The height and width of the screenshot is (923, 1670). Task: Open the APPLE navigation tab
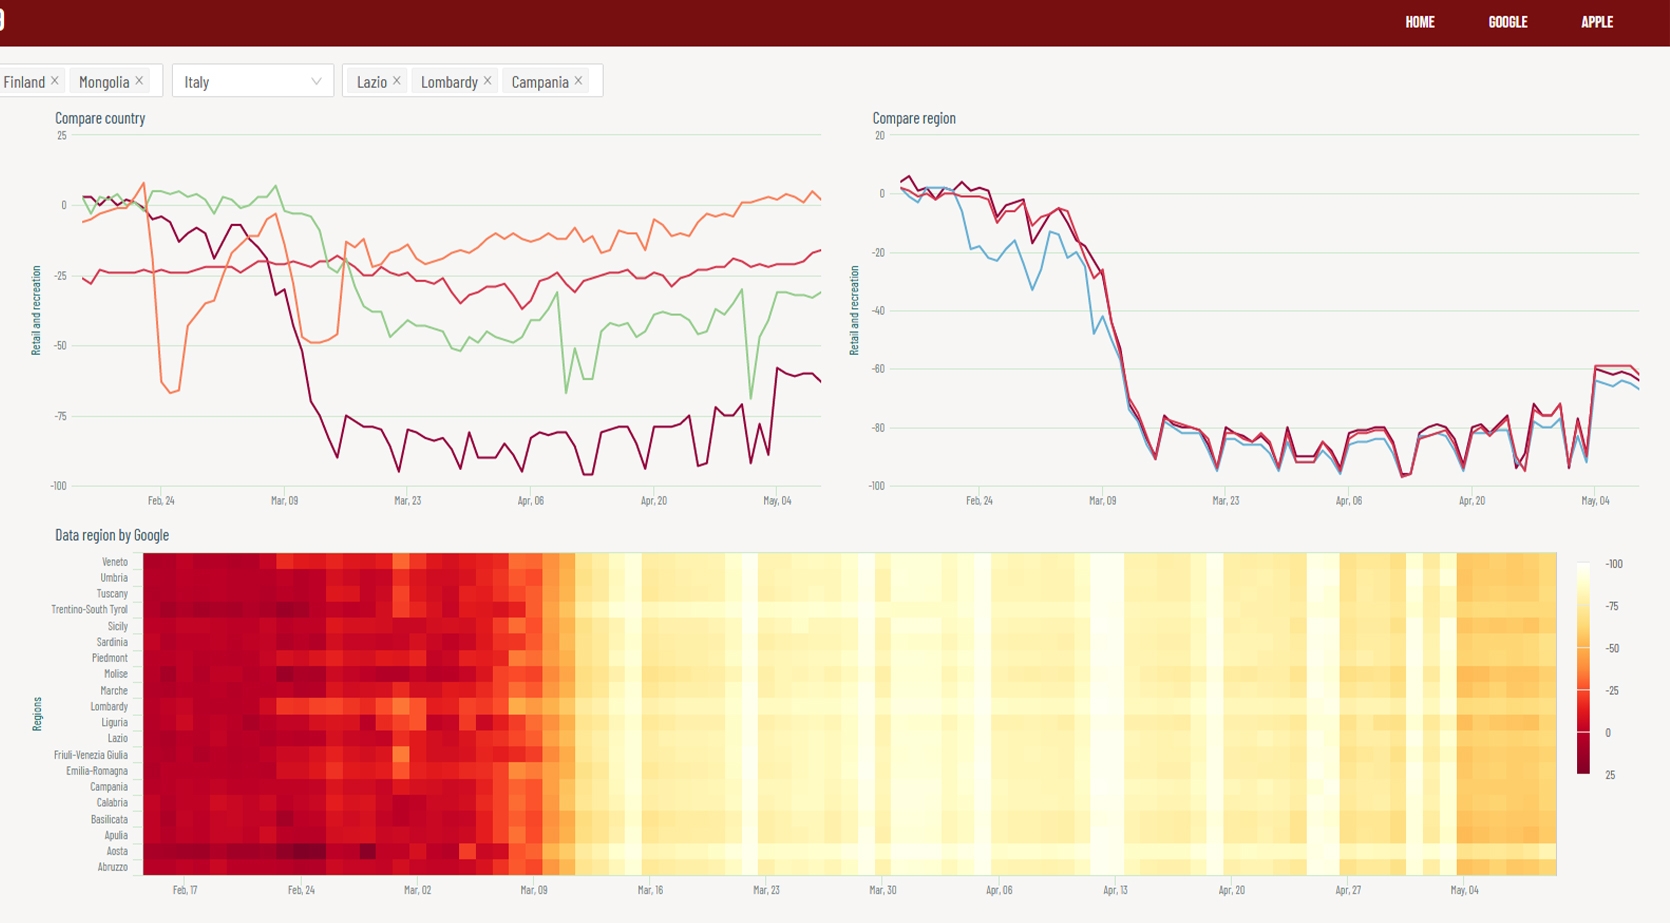point(1597,22)
